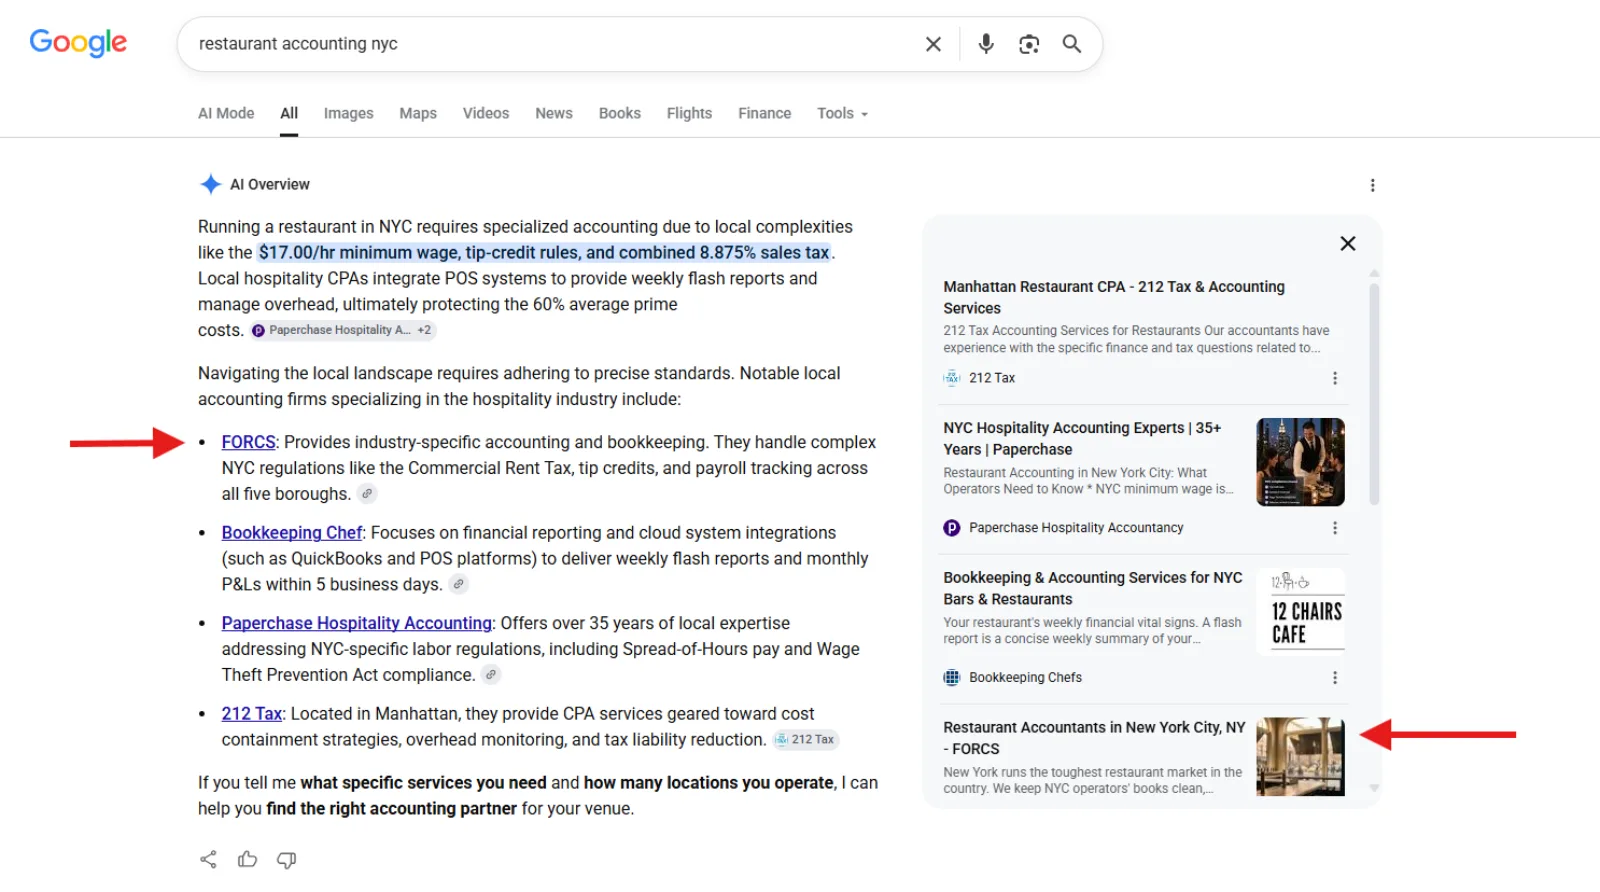Click Bookkeeping Chefs globe favicon
This screenshot has width=1600, height=892.
point(952,678)
